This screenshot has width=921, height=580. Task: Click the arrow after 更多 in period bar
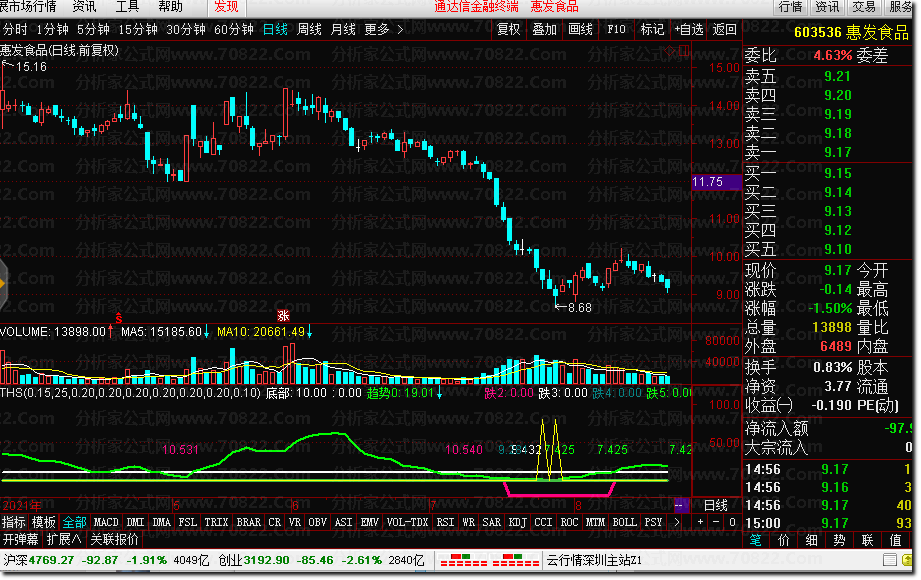tap(400, 29)
